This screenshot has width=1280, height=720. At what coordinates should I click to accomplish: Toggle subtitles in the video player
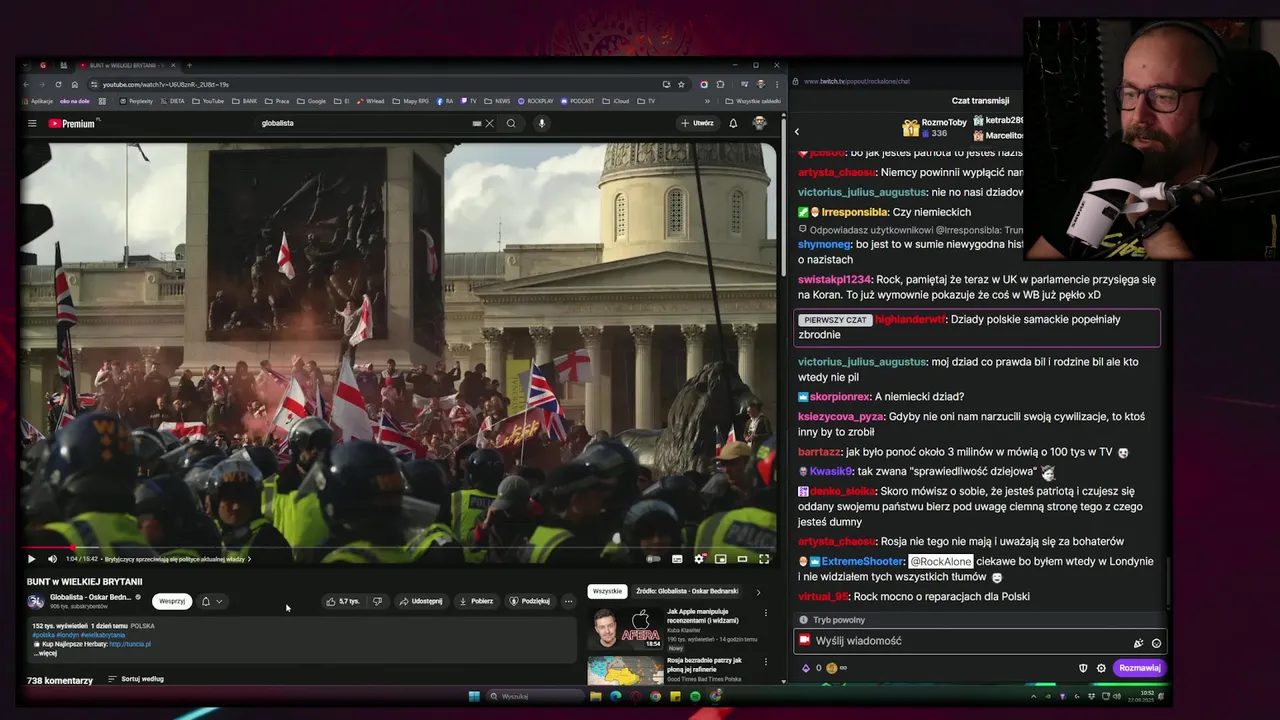point(677,559)
